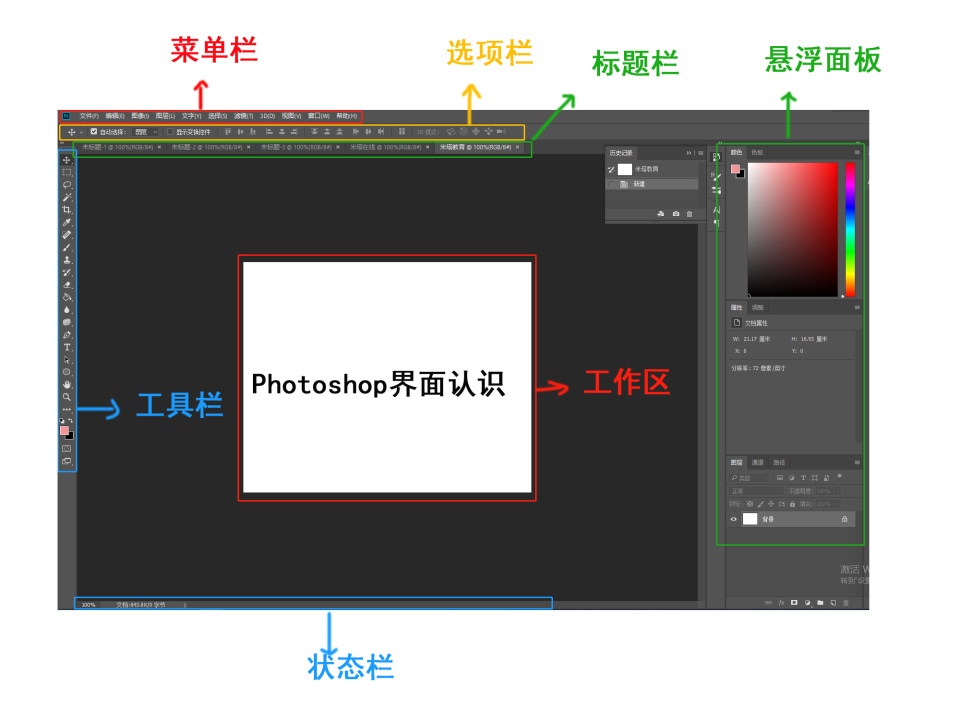Select the Lasso tool
Screen dimensions: 960x720
pos(66,186)
